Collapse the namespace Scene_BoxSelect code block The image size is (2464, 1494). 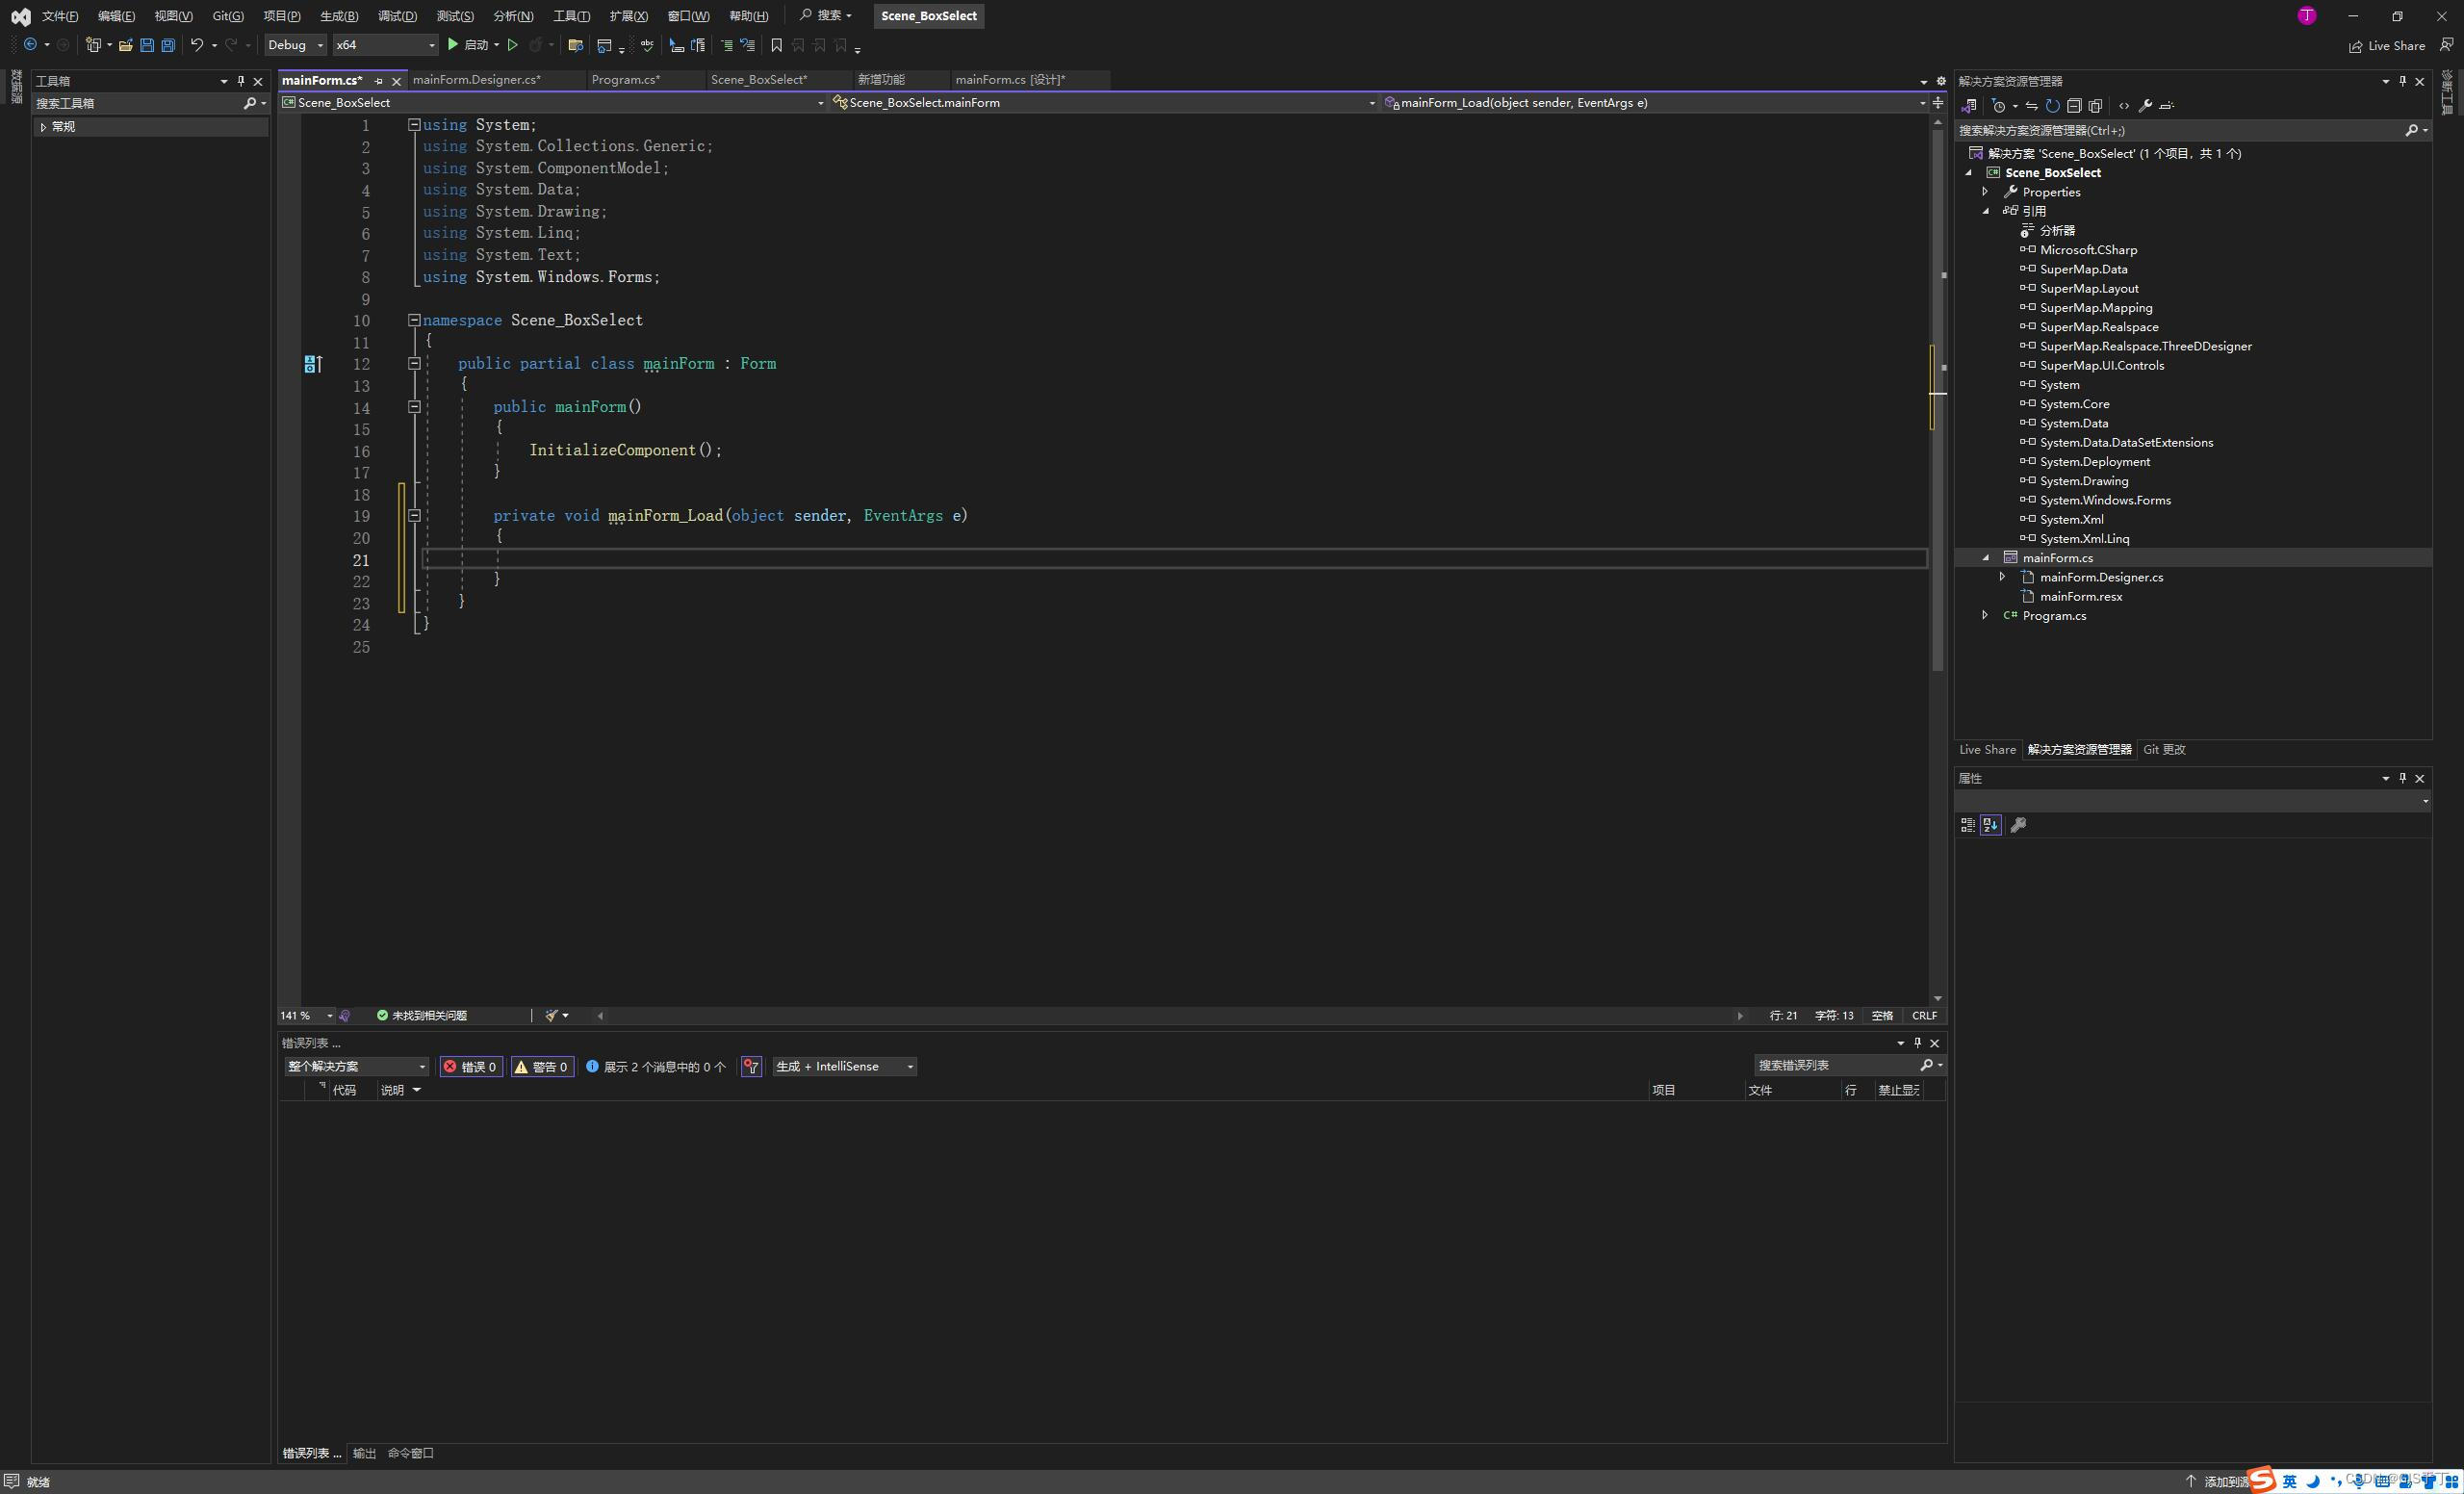tap(414, 320)
